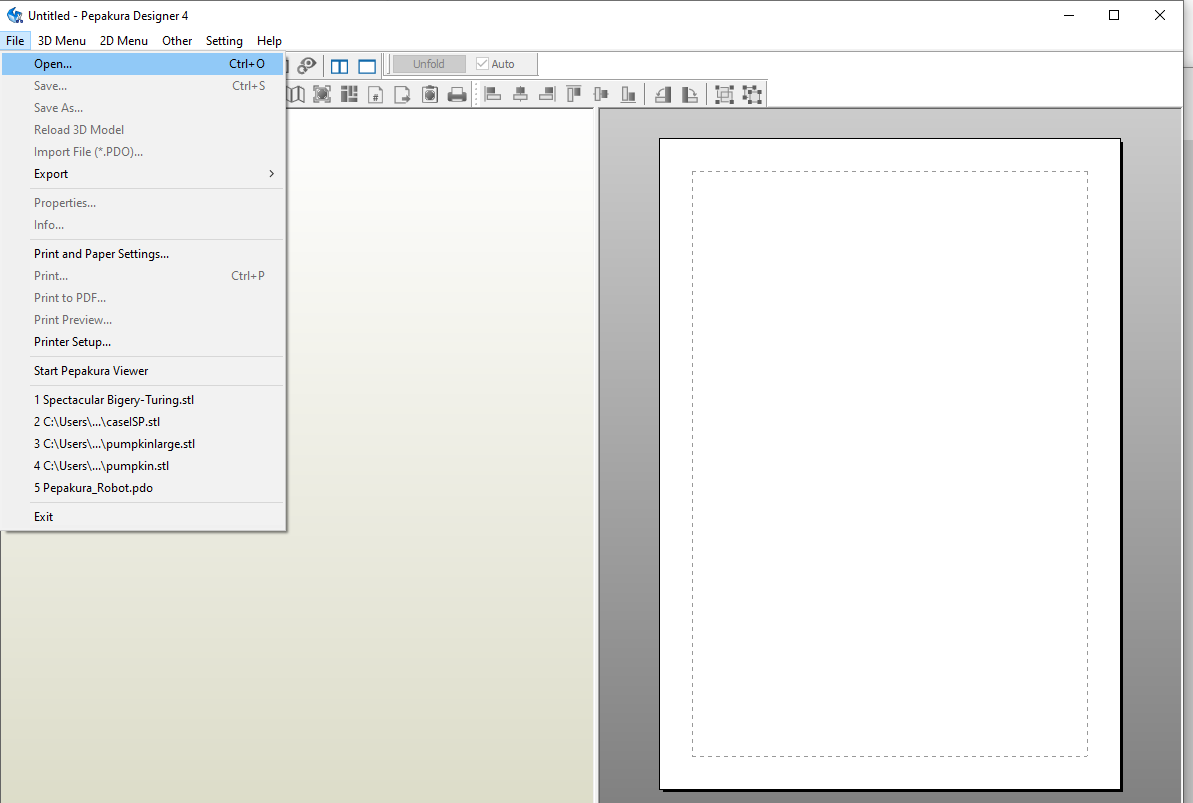Switch to split two-pane window layout
This screenshot has width=1193, height=803.
coord(339,66)
